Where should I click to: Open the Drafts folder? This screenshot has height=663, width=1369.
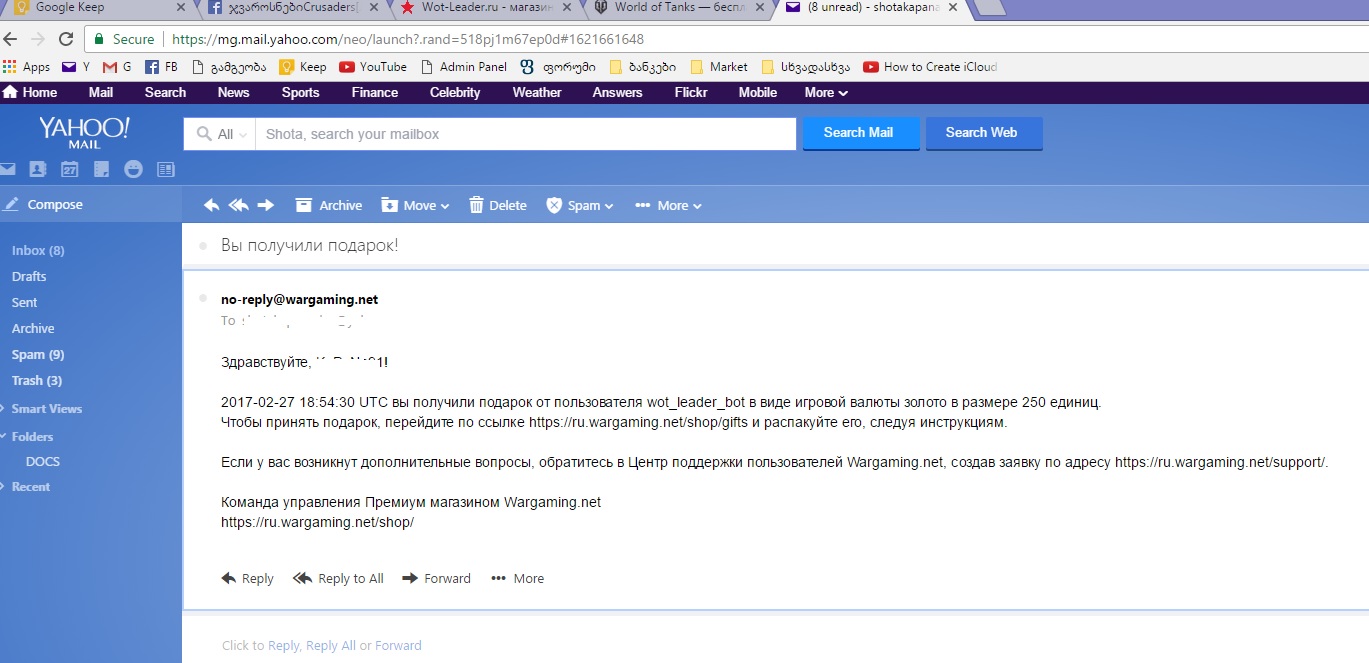[x=29, y=276]
